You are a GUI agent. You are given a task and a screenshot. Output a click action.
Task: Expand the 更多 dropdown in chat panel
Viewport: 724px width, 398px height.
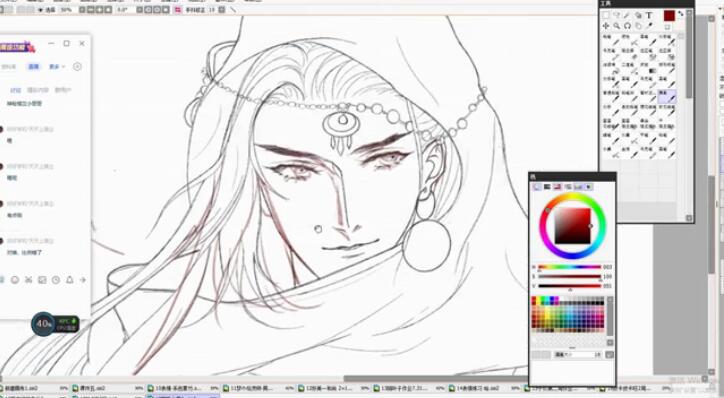[x=57, y=66]
